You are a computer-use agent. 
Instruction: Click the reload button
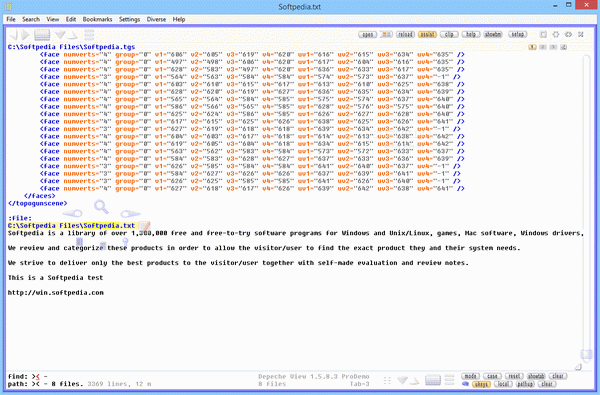[405, 34]
